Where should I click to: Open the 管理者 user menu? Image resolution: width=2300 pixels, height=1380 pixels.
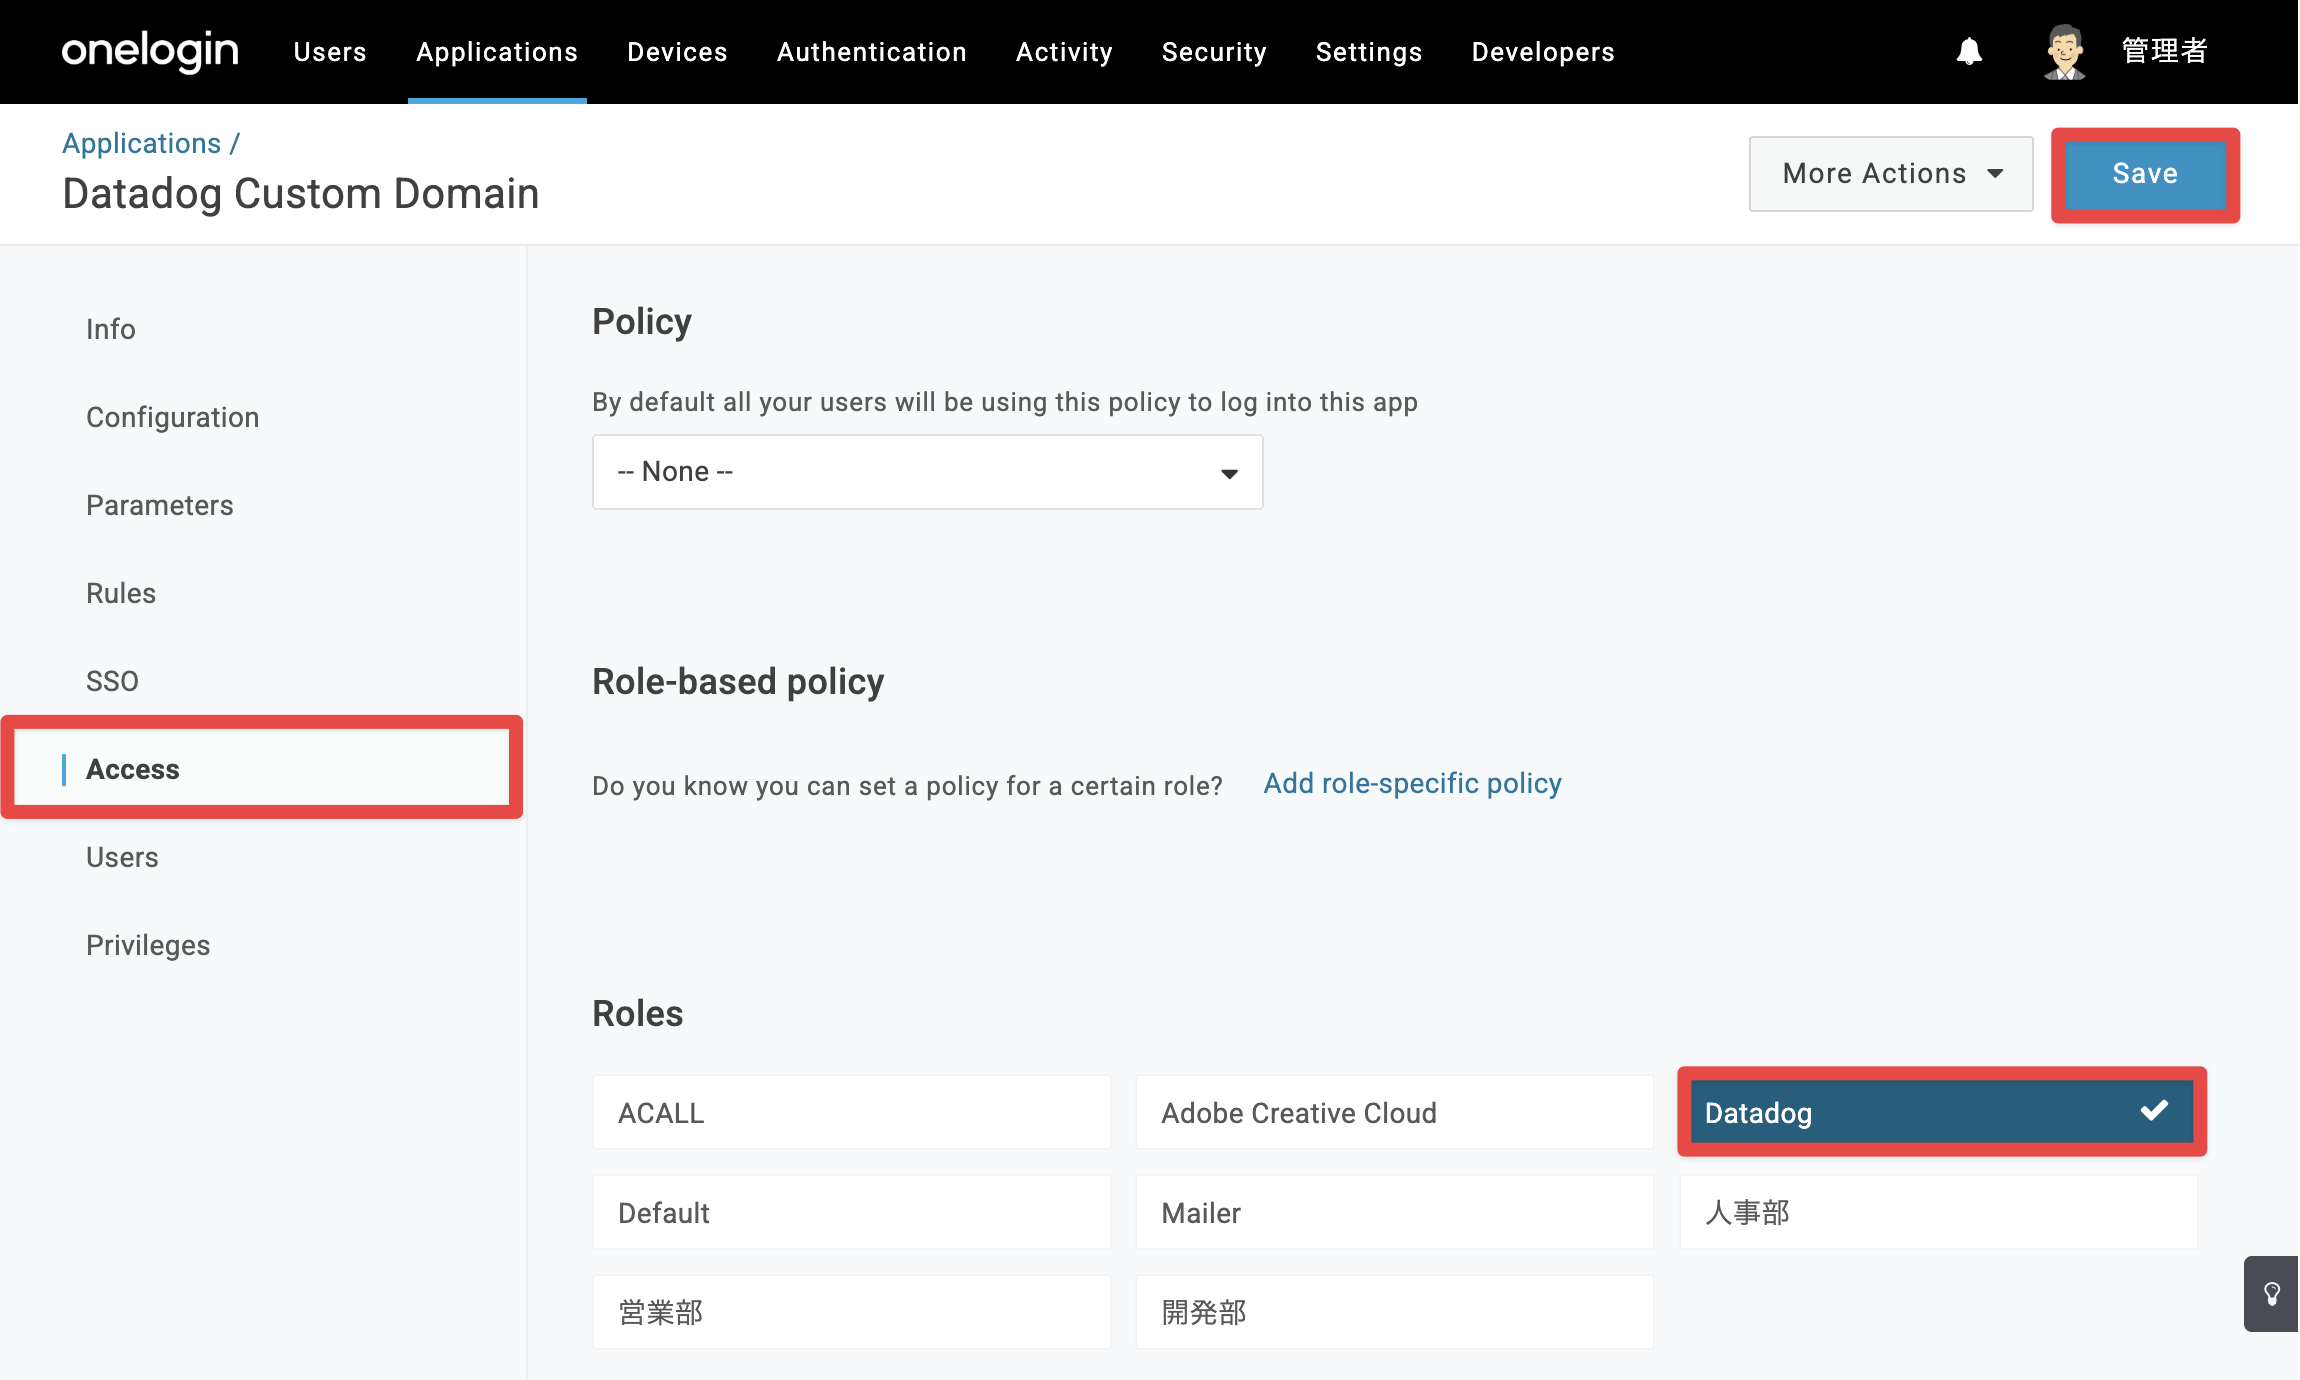2164,51
